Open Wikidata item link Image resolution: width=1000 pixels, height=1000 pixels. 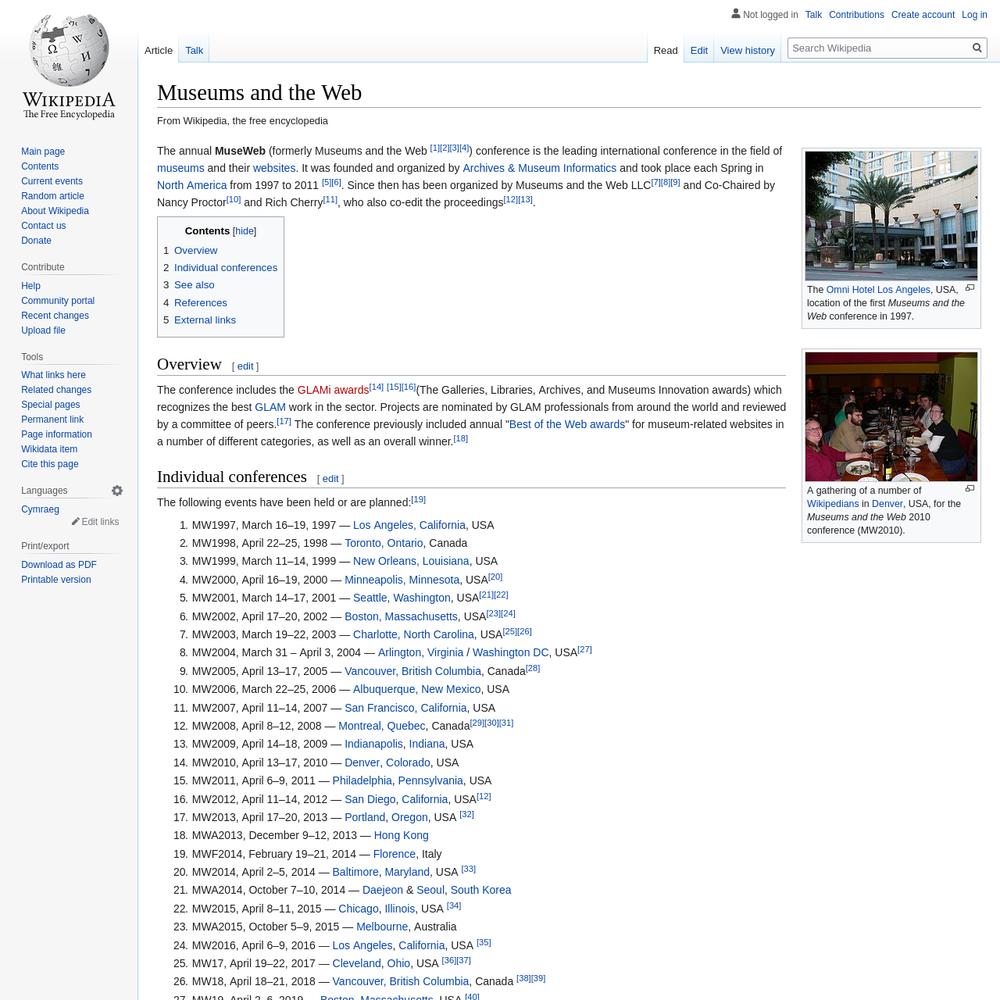(49, 450)
